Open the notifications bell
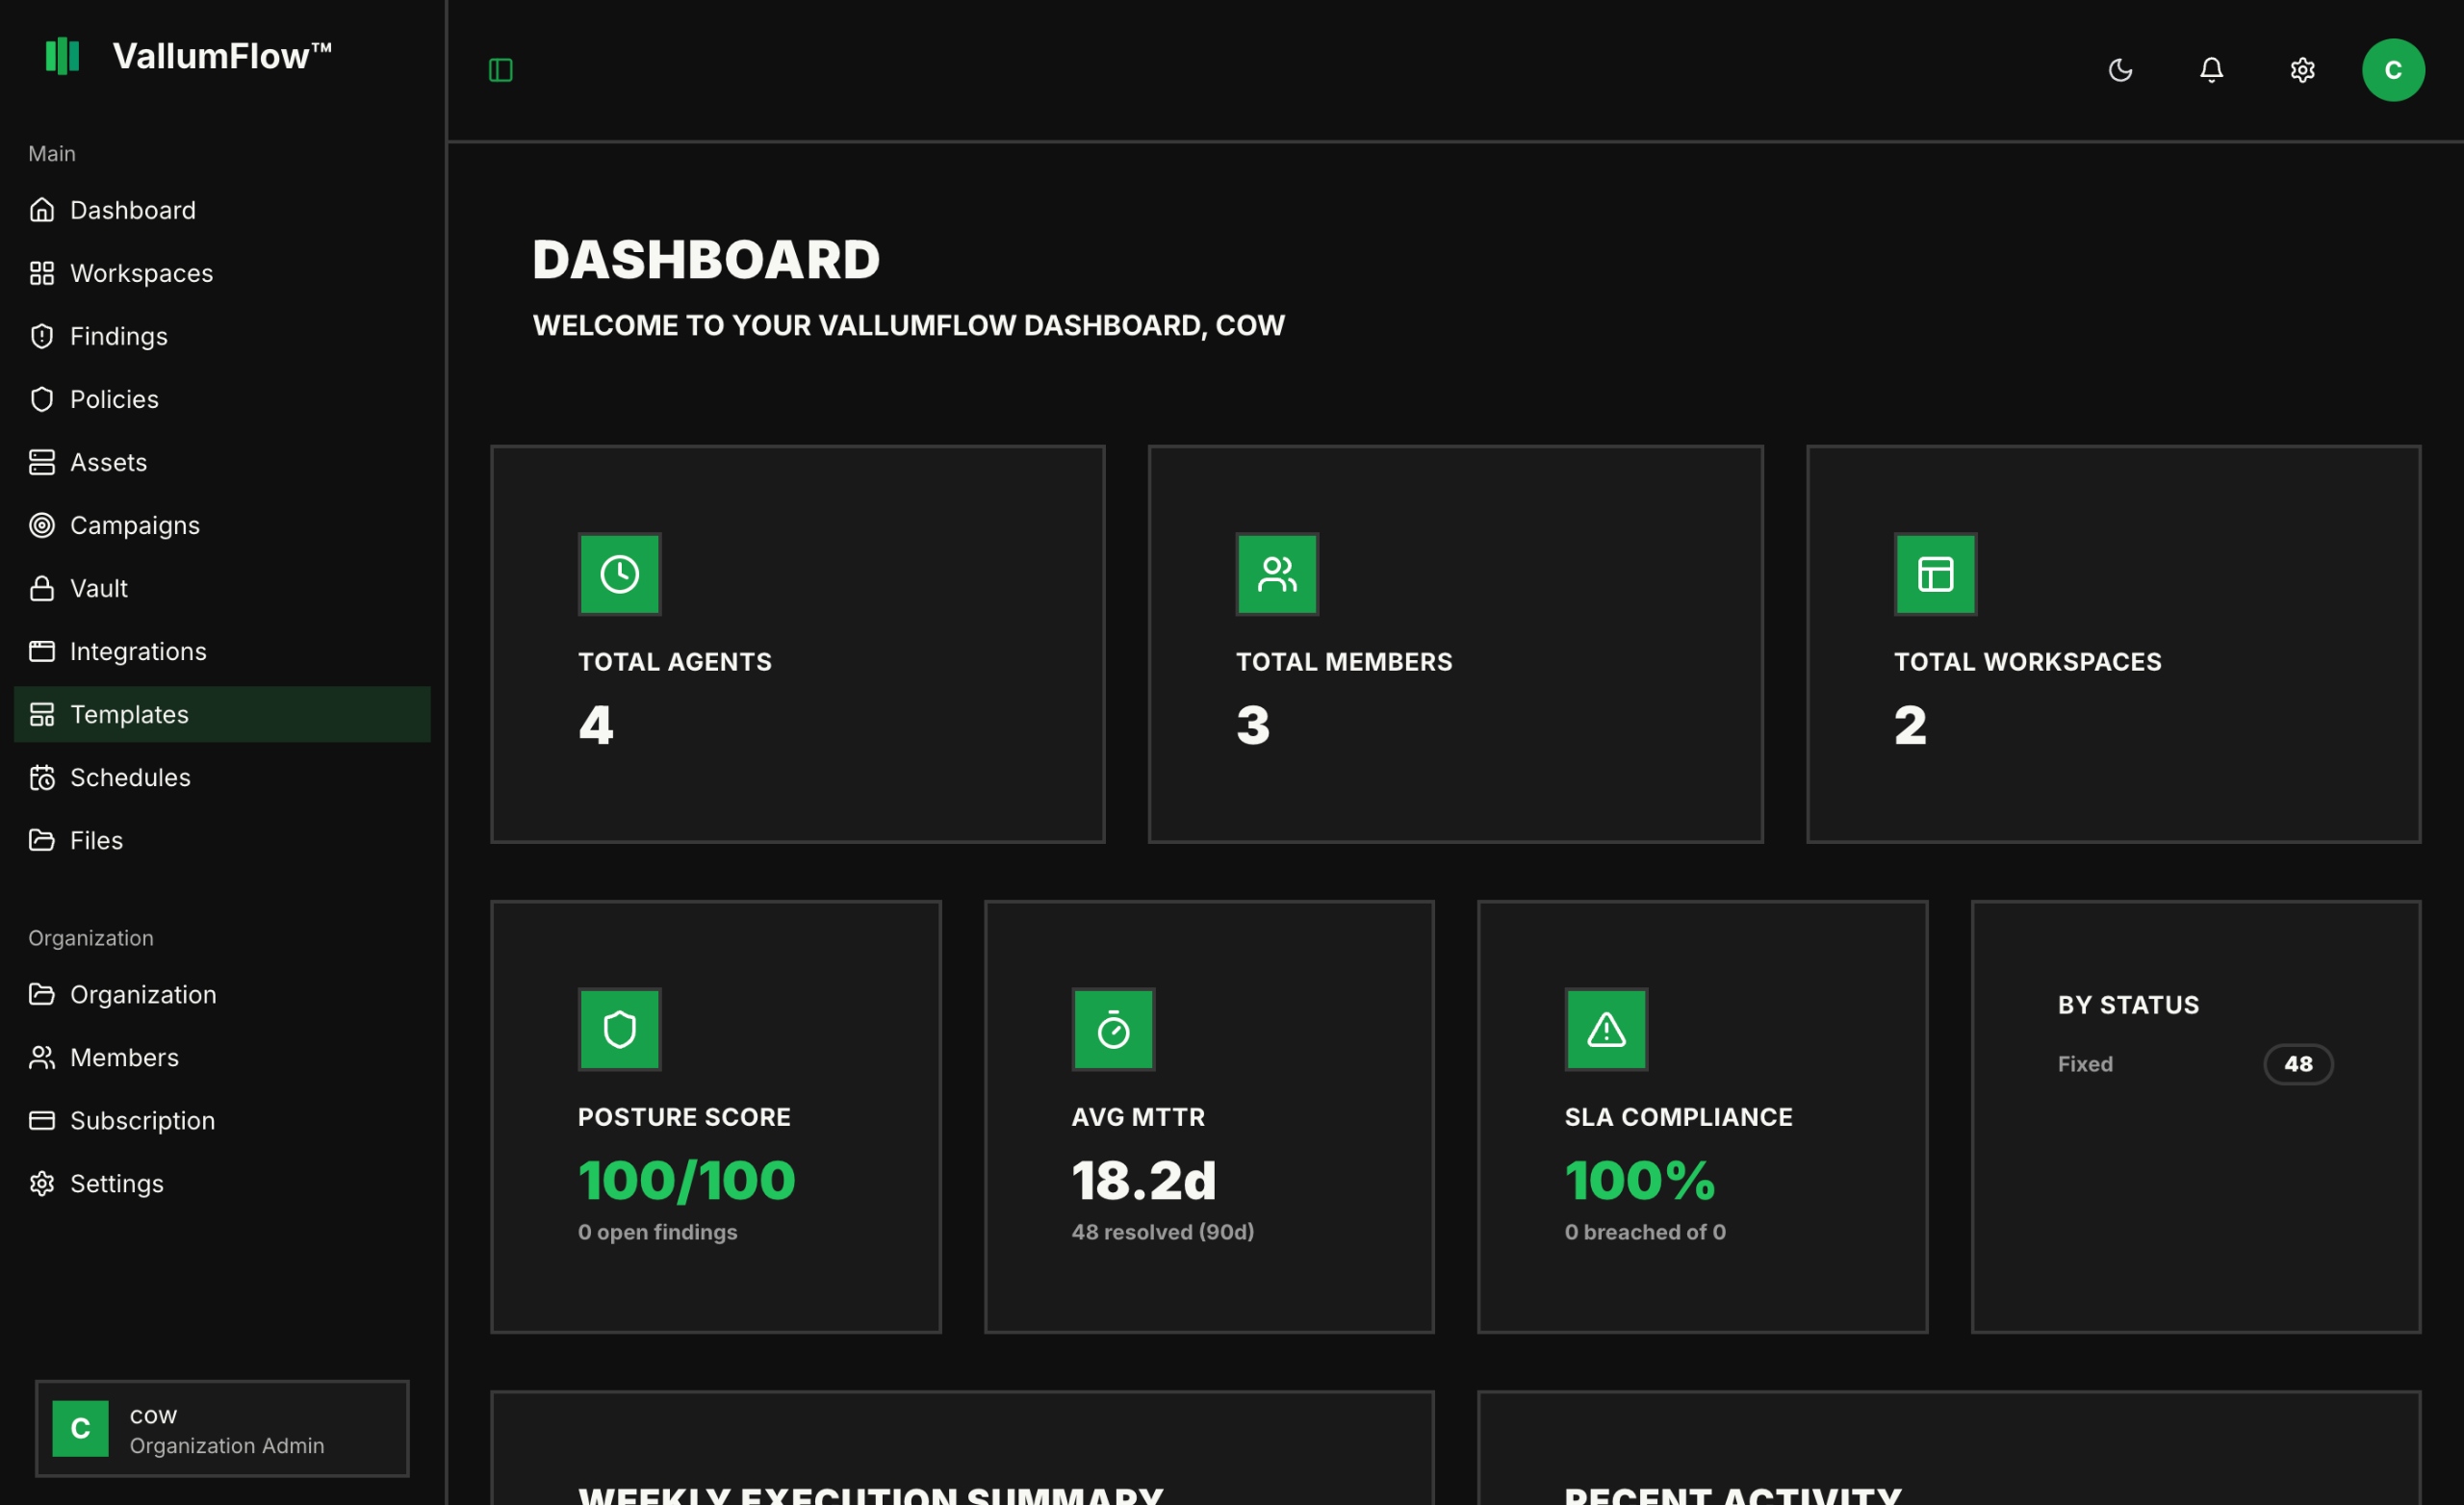Image resolution: width=2464 pixels, height=1505 pixels. pyautogui.click(x=2211, y=70)
